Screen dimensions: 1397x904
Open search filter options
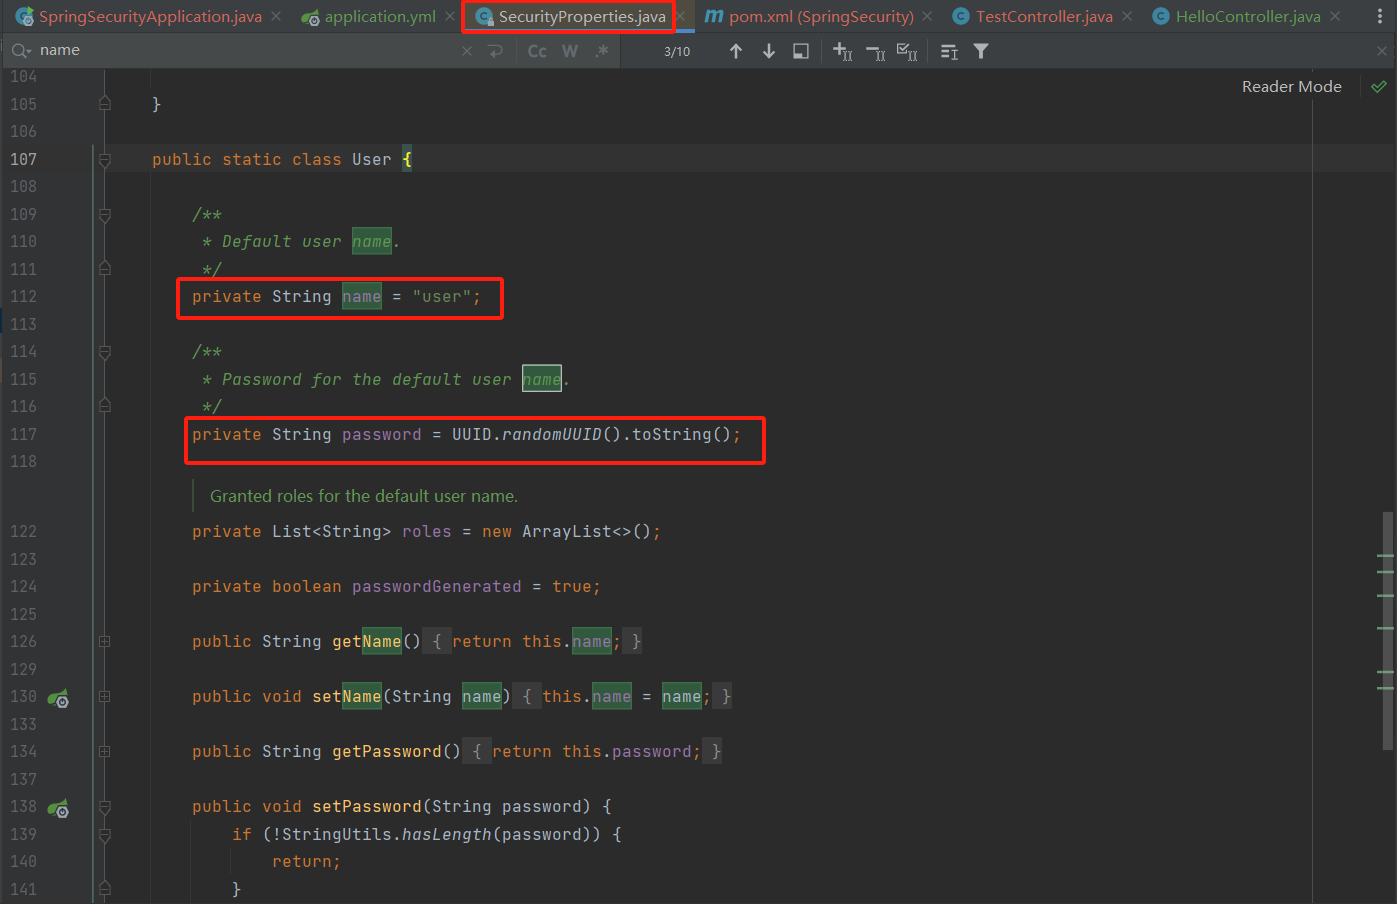pos(981,51)
